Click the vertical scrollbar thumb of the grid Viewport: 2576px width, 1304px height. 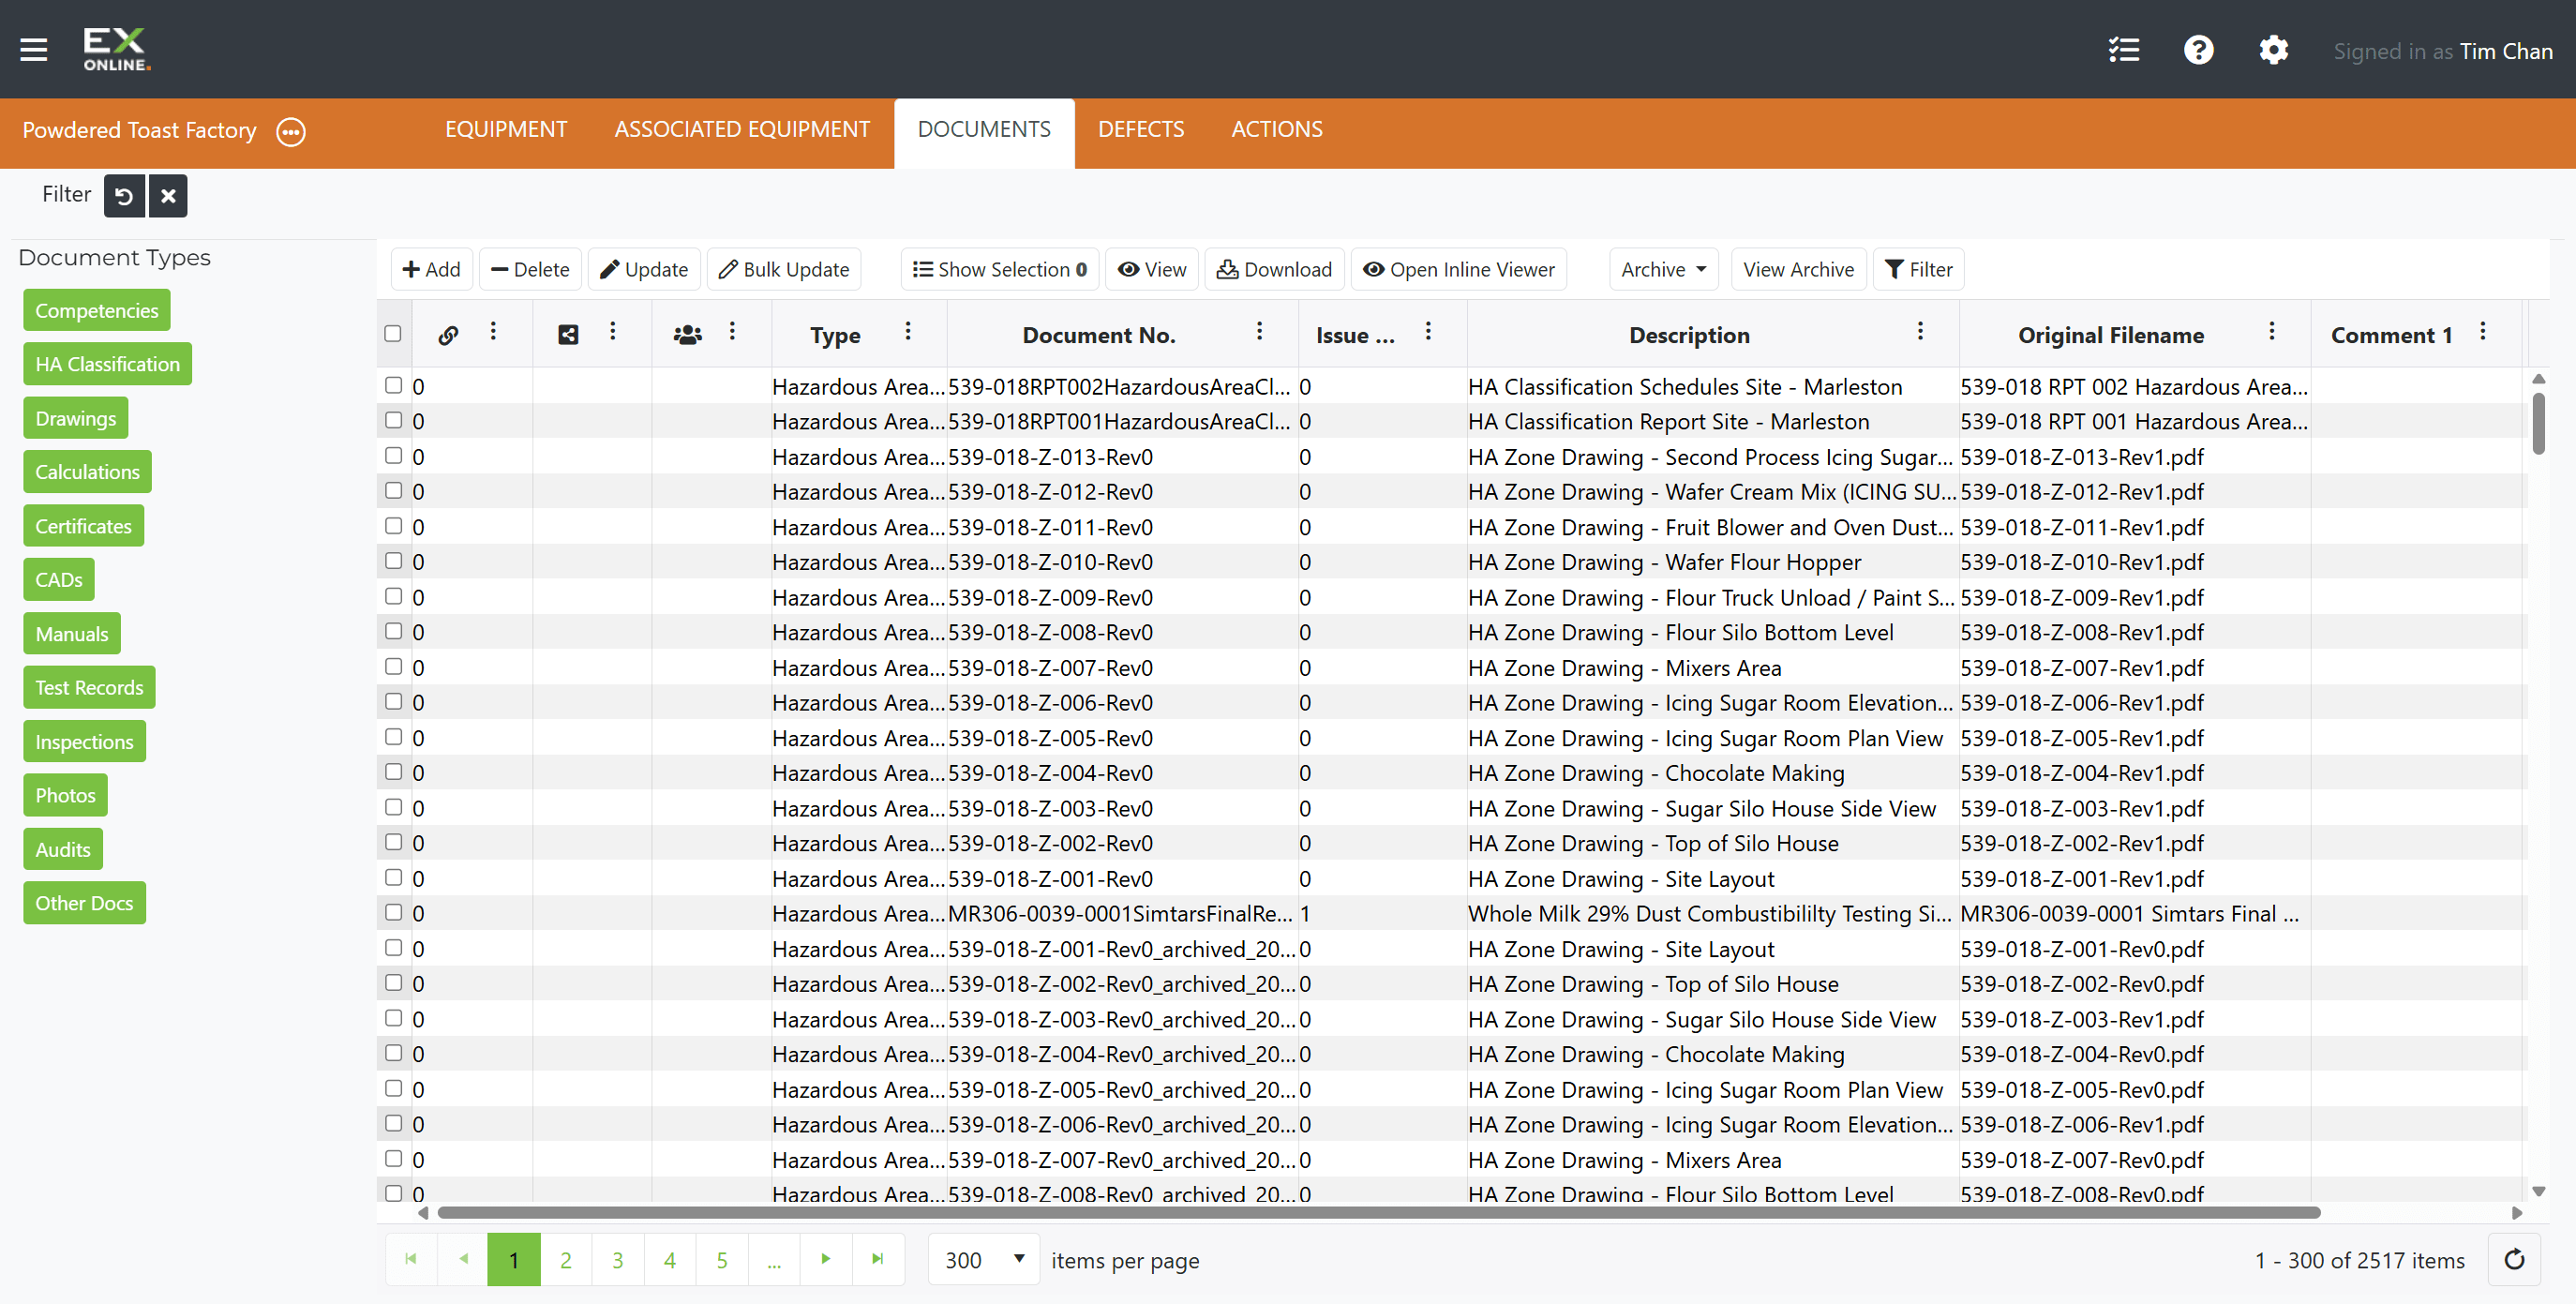2538,424
